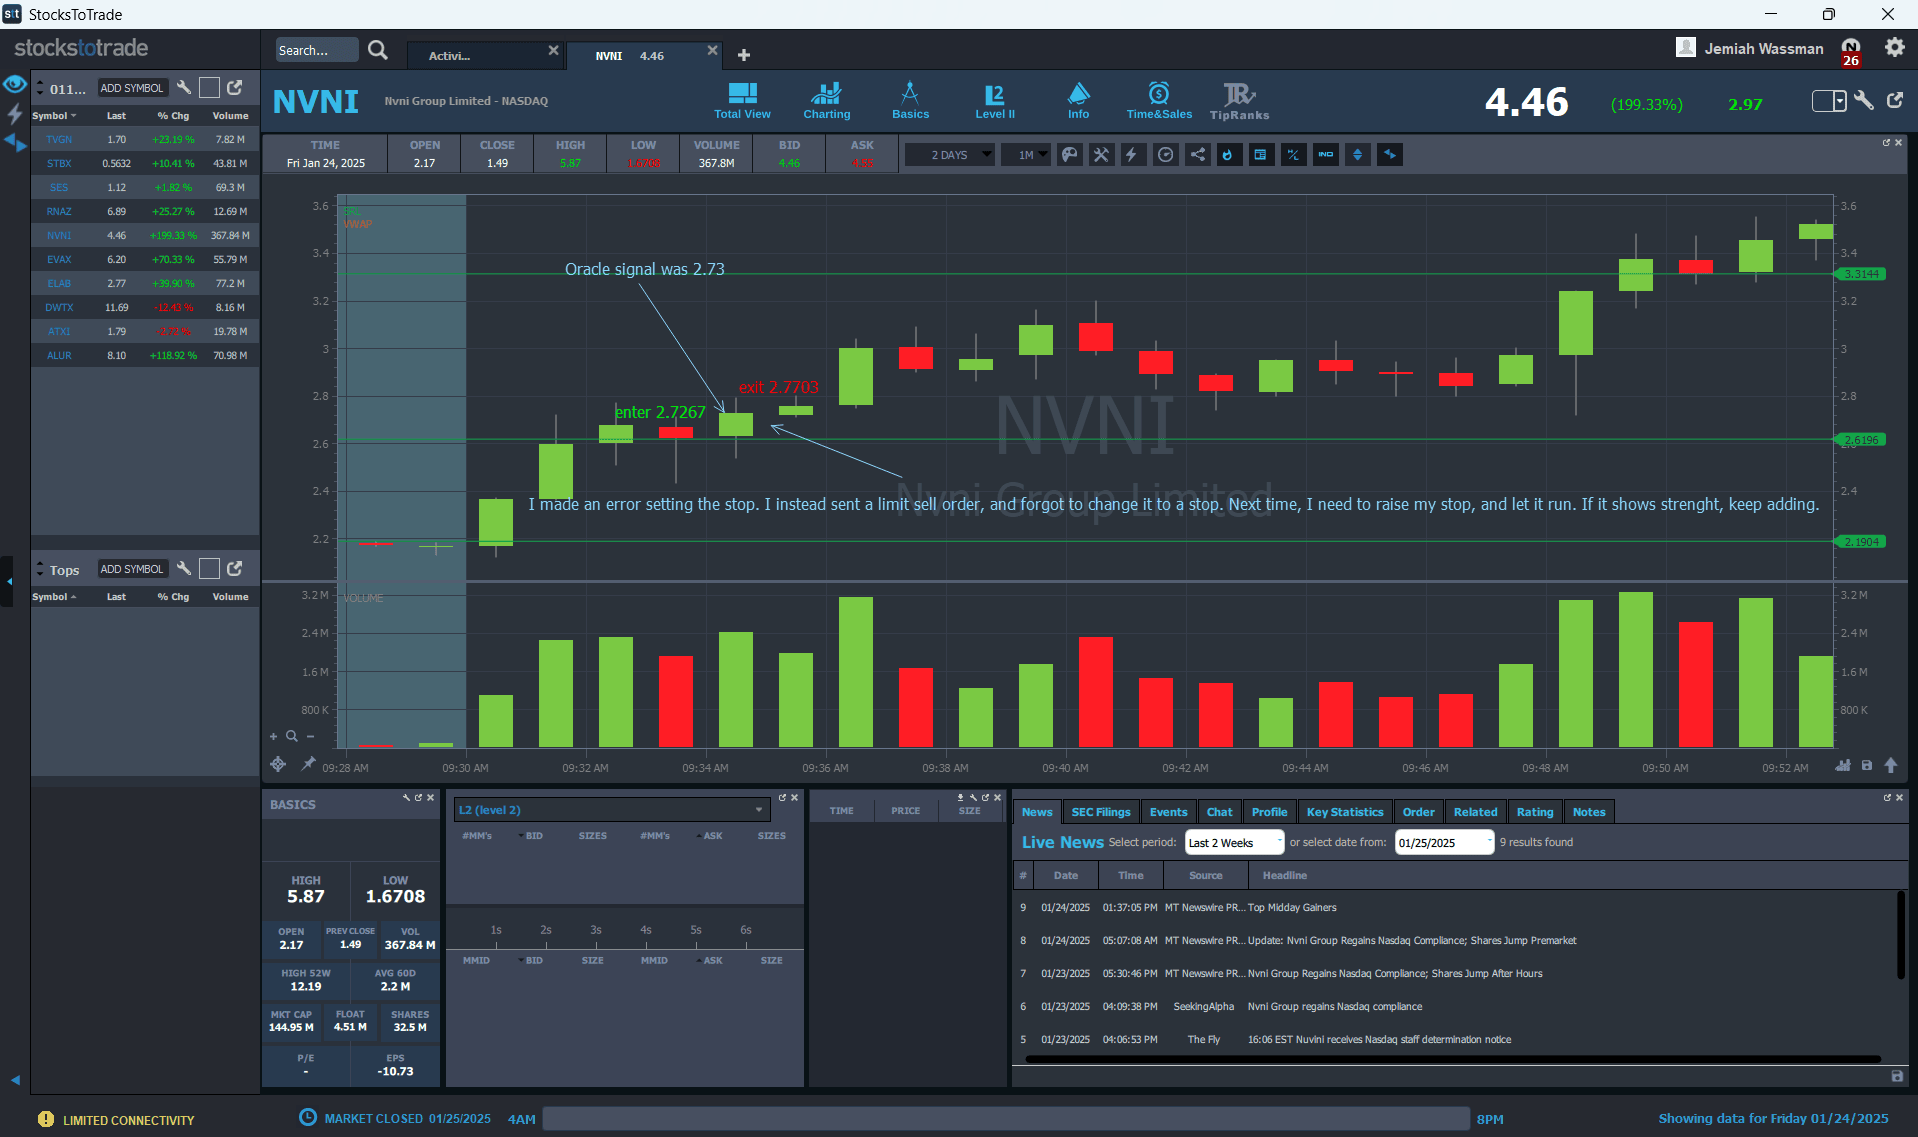This screenshot has width=1918, height=1137.
Task: Open the Time&Sales view
Action: click(x=1159, y=101)
